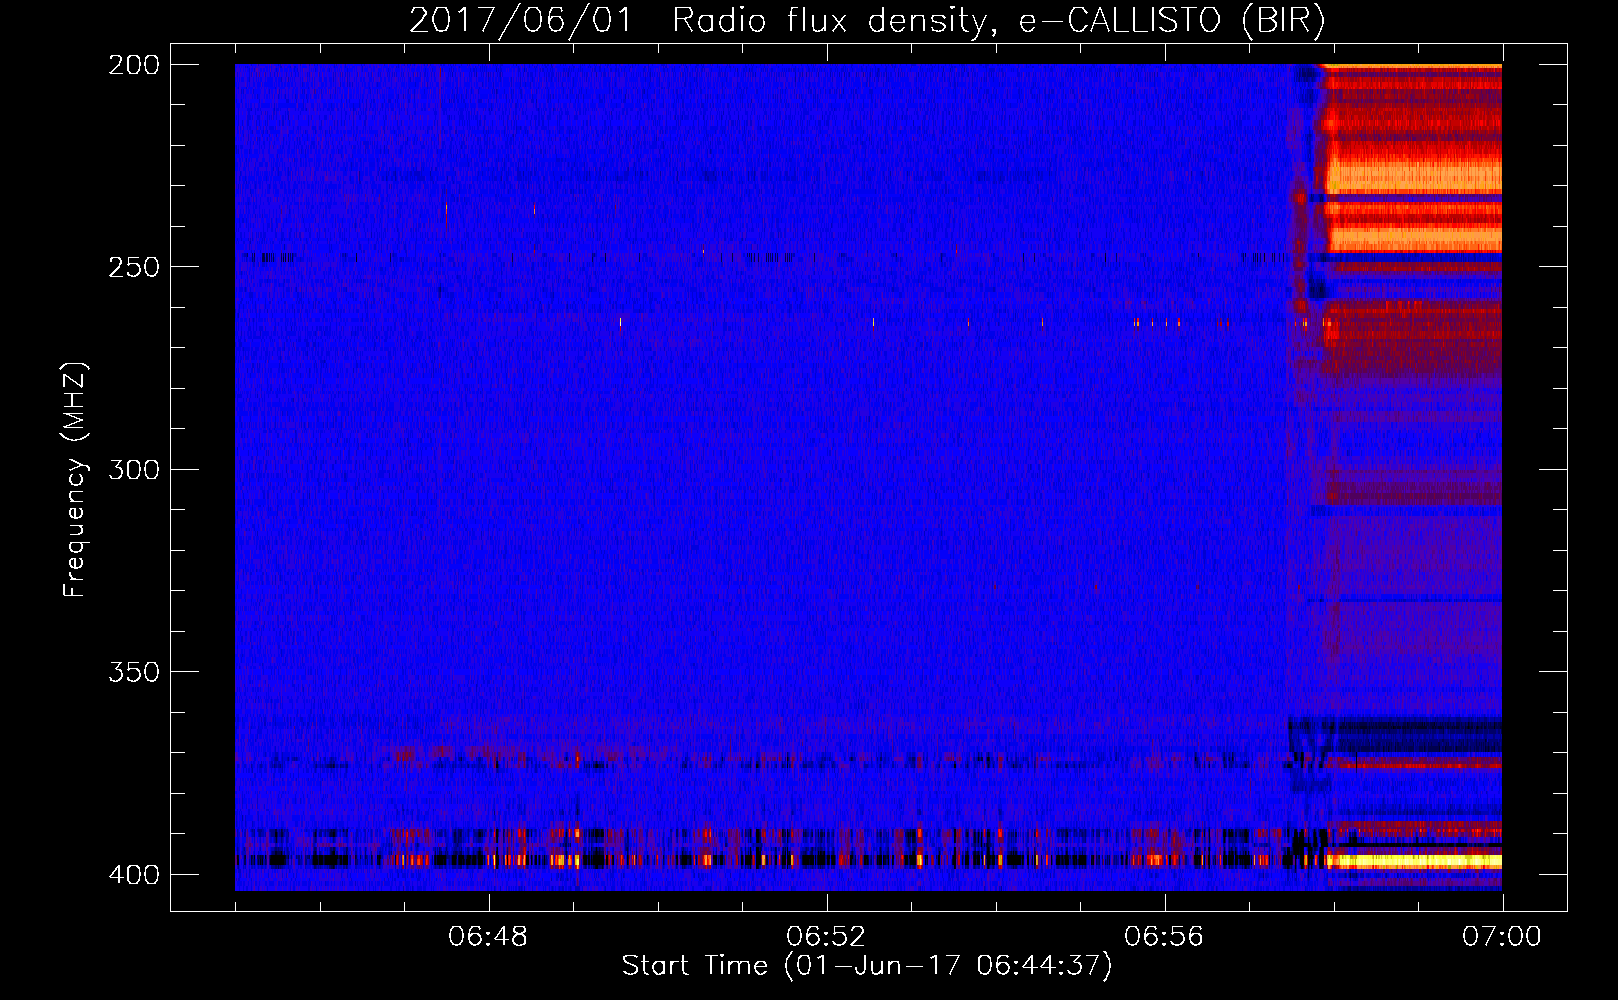Click the 300 frequency tick label

coord(134,469)
